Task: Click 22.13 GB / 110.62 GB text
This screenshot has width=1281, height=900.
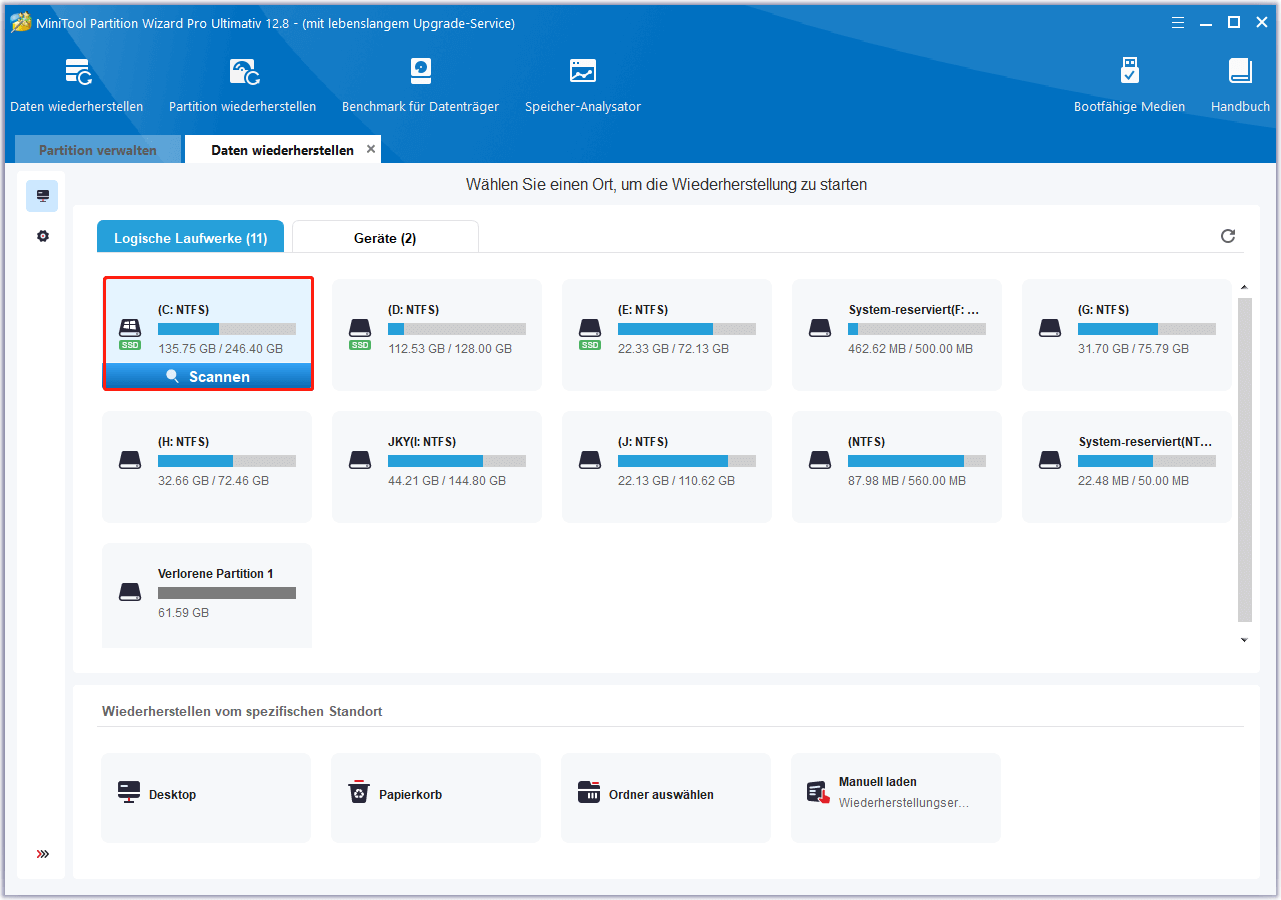Action: pyautogui.click(x=677, y=481)
